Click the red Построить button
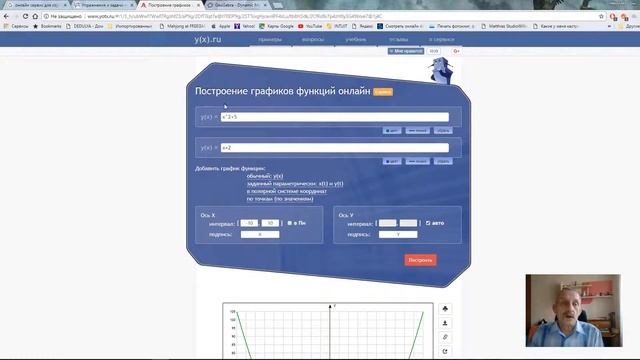This screenshot has height=360, width=640. 420,260
